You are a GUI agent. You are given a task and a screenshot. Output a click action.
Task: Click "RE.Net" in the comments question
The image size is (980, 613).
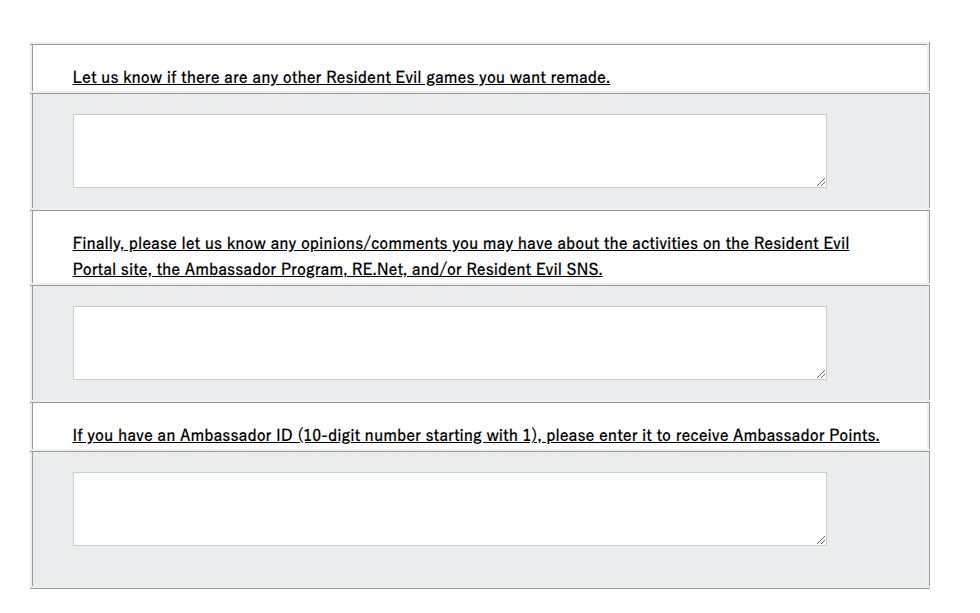click(377, 270)
